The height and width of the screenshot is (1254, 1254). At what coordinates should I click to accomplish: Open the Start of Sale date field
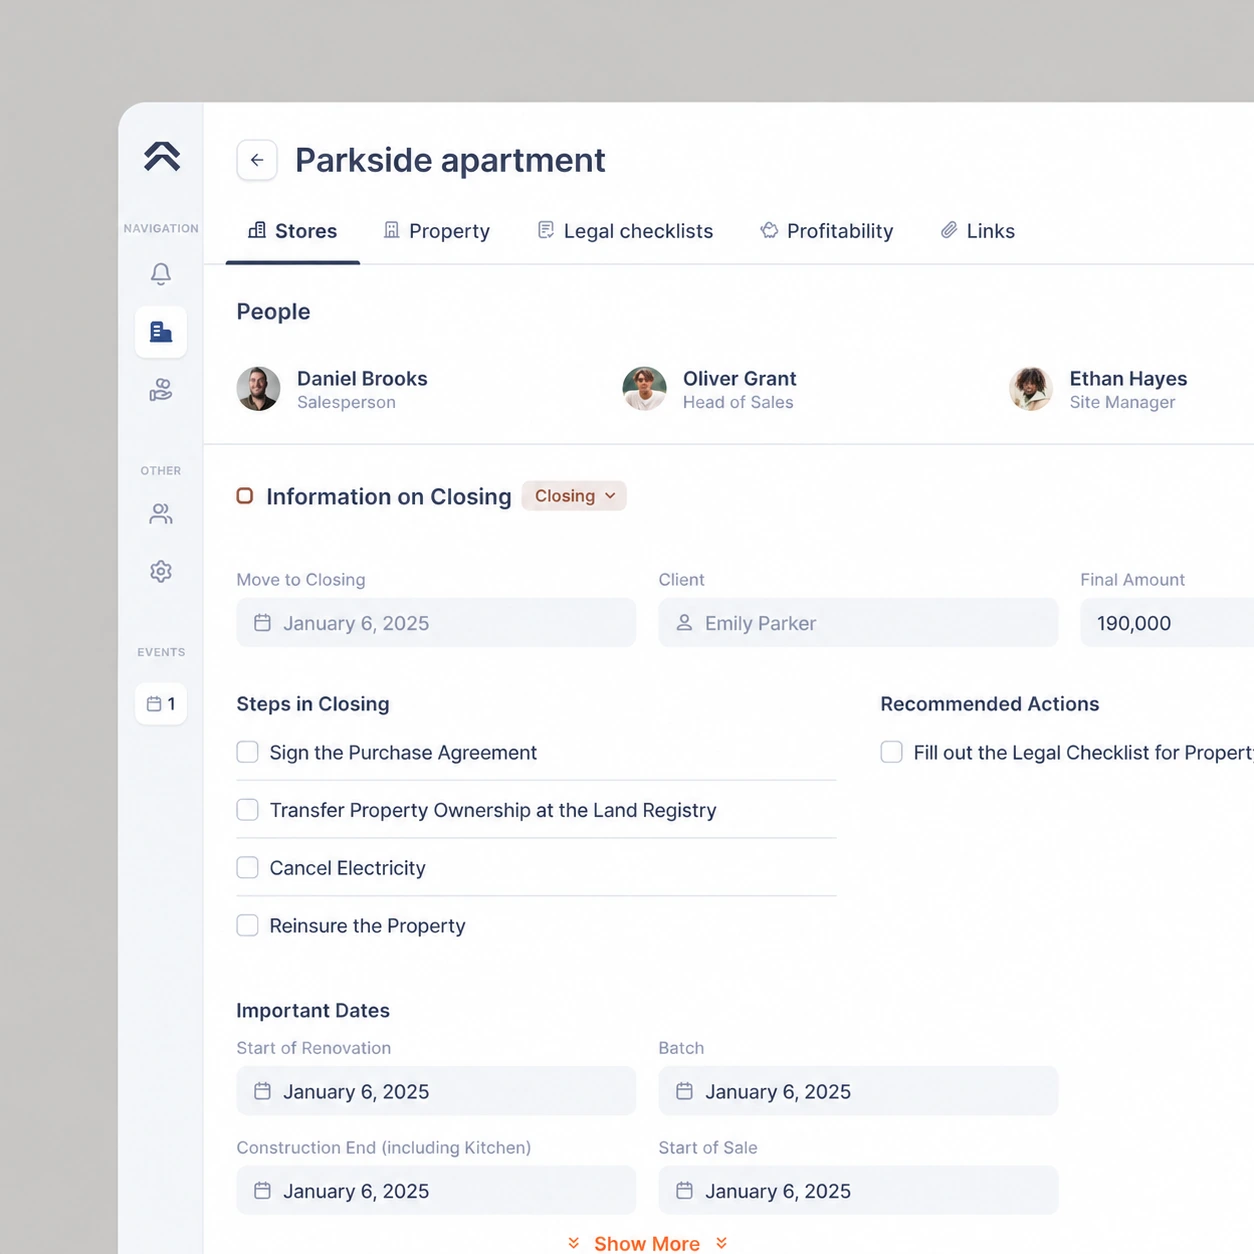tap(858, 1190)
